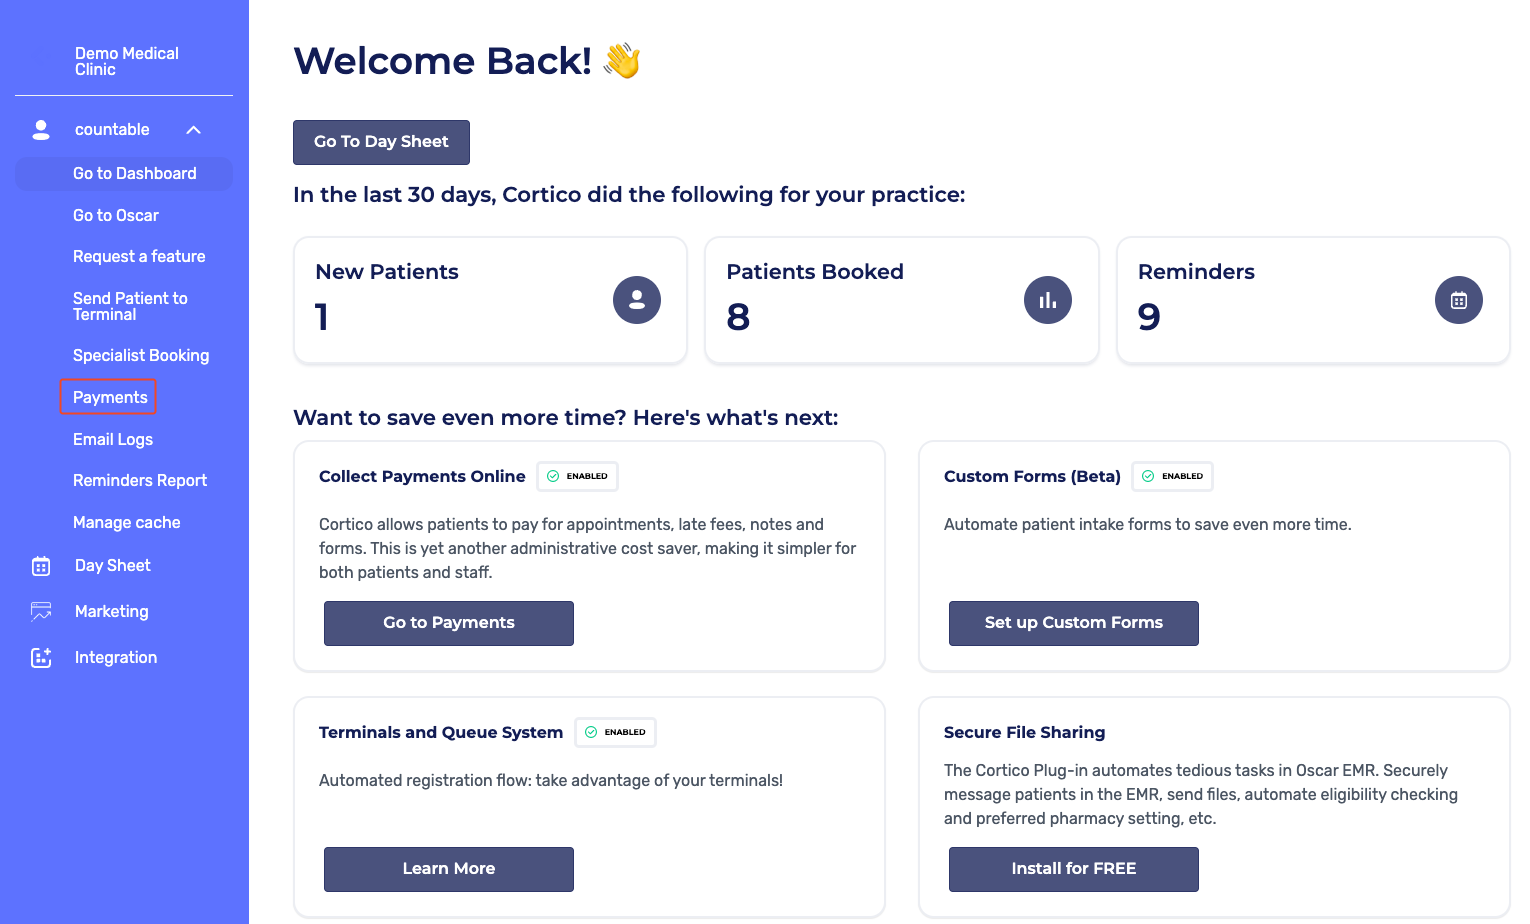Click Install for FREE button
This screenshot has width=1530, height=924.
(1073, 869)
